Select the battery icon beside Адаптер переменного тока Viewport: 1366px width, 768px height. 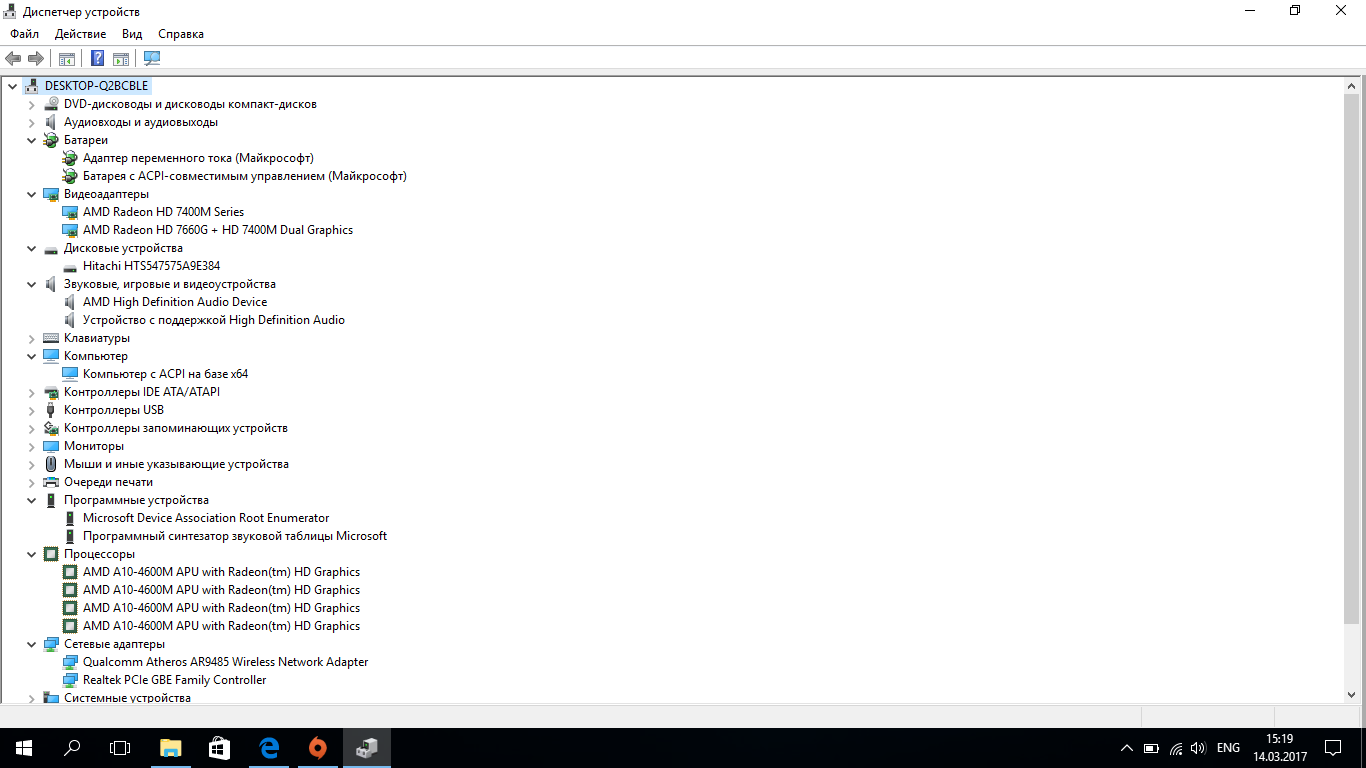pos(70,158)
